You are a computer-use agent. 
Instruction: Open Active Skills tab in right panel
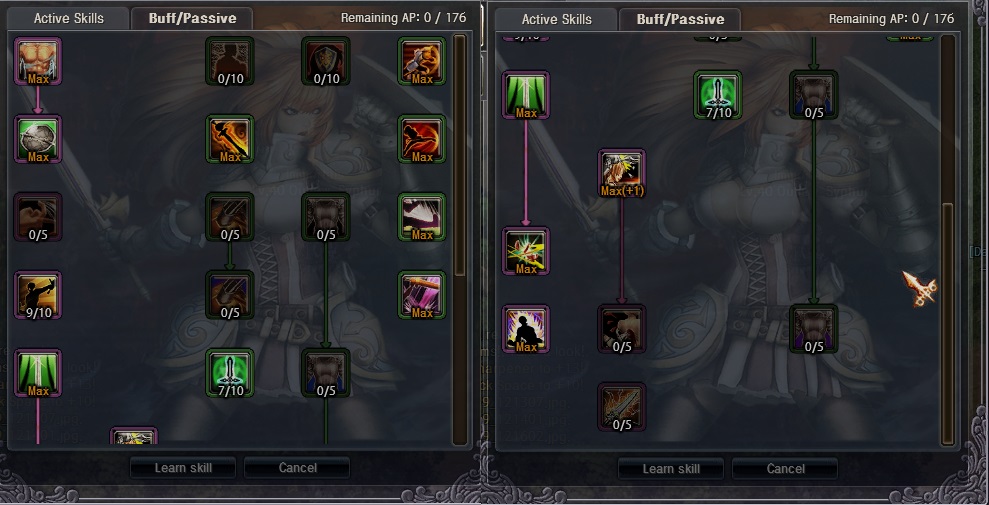tap(557, 19)
